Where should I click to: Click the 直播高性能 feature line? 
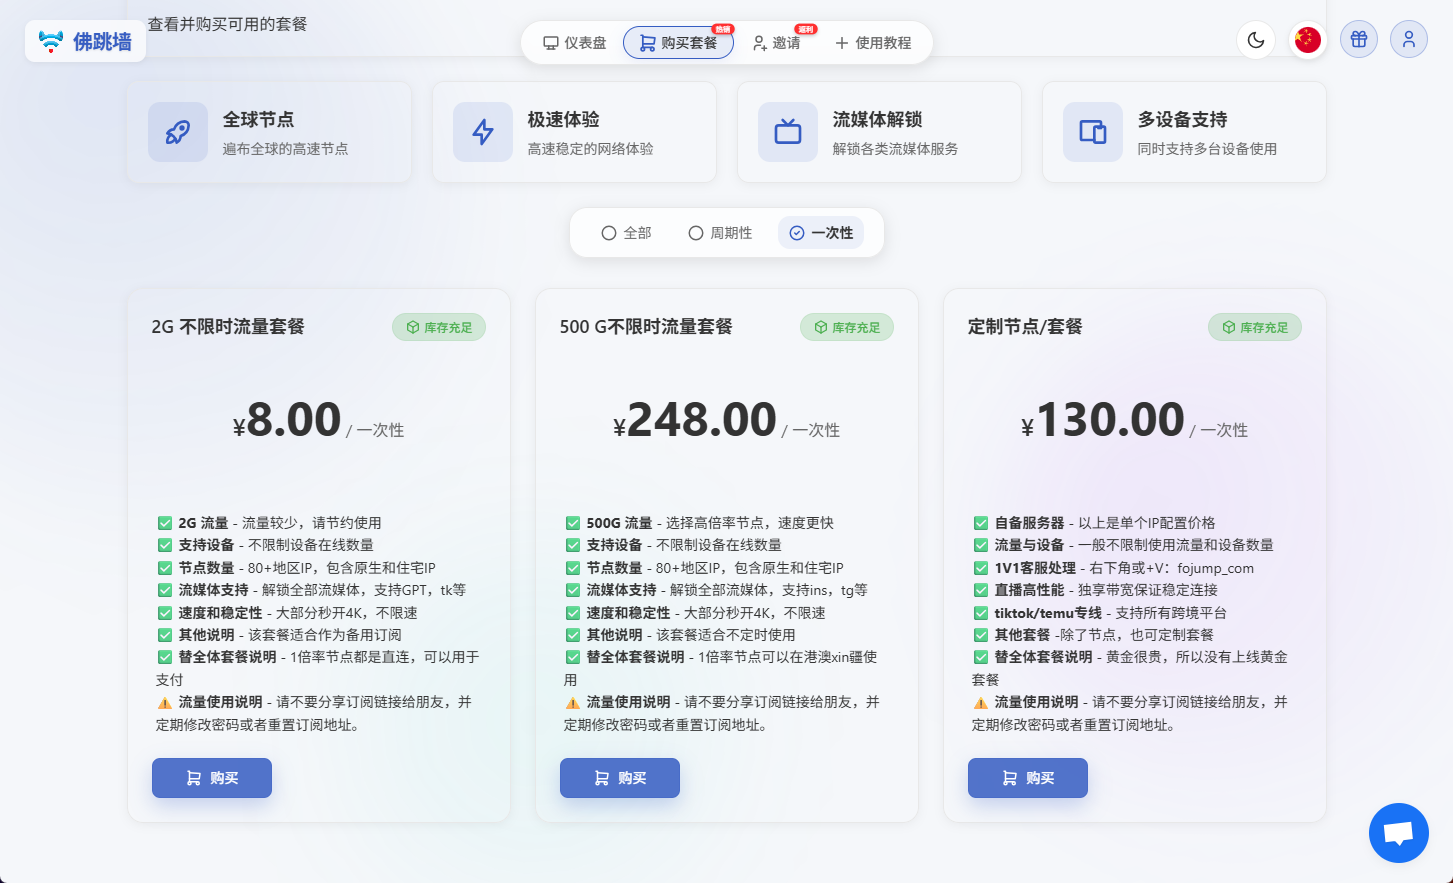point(1096,590)
